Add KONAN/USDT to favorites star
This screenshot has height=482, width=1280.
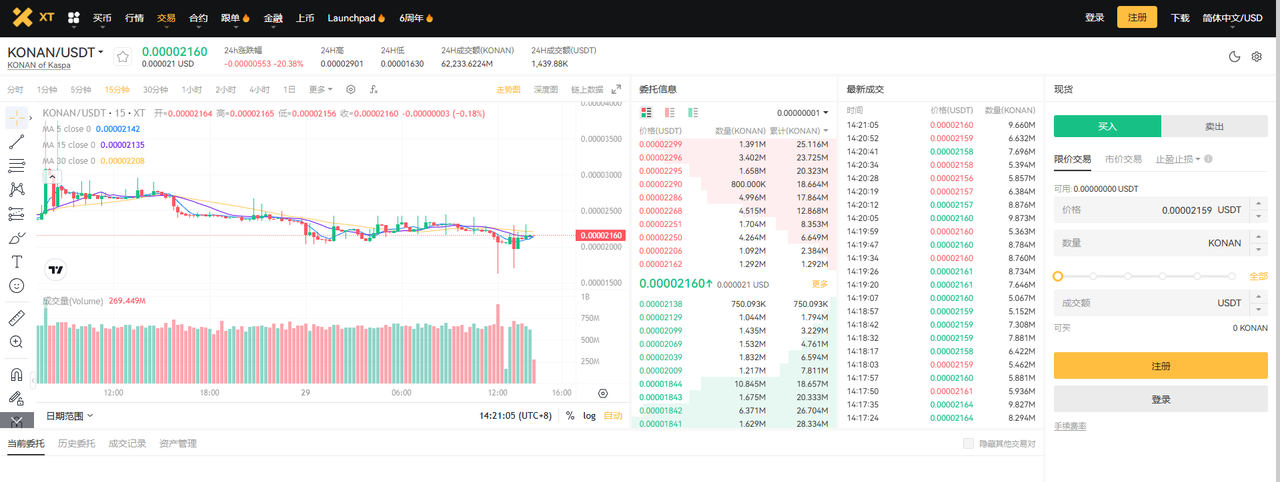point(123,57)
